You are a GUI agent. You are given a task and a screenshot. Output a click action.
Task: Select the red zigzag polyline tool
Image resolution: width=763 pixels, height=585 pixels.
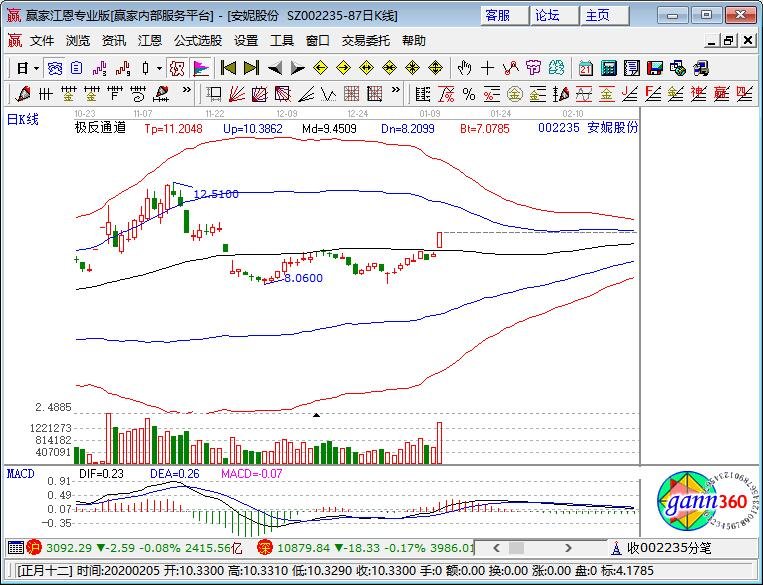(x=510, y=68)
